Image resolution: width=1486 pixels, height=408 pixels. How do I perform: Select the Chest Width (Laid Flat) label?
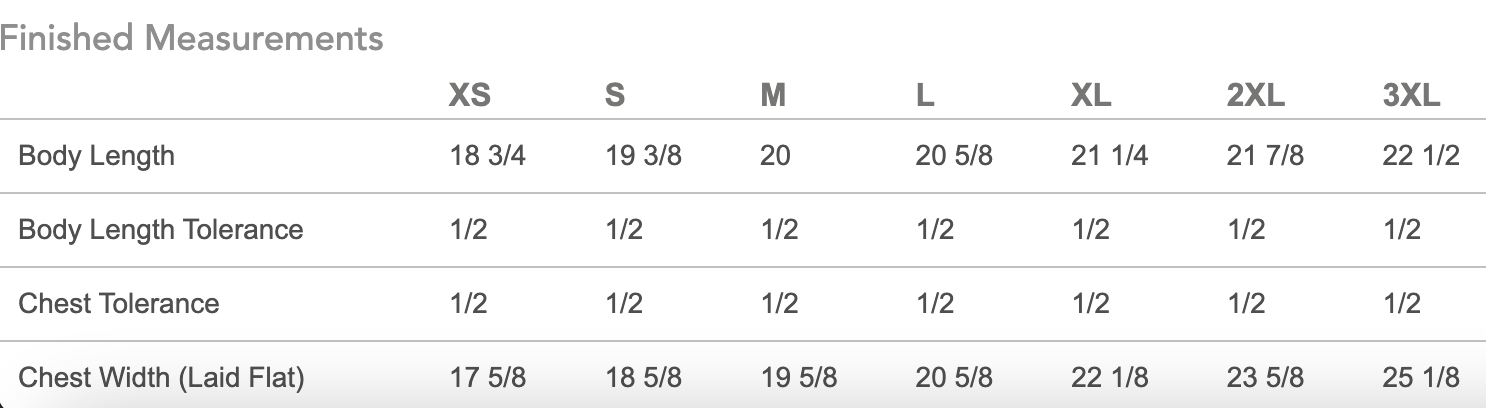point(161,378)
